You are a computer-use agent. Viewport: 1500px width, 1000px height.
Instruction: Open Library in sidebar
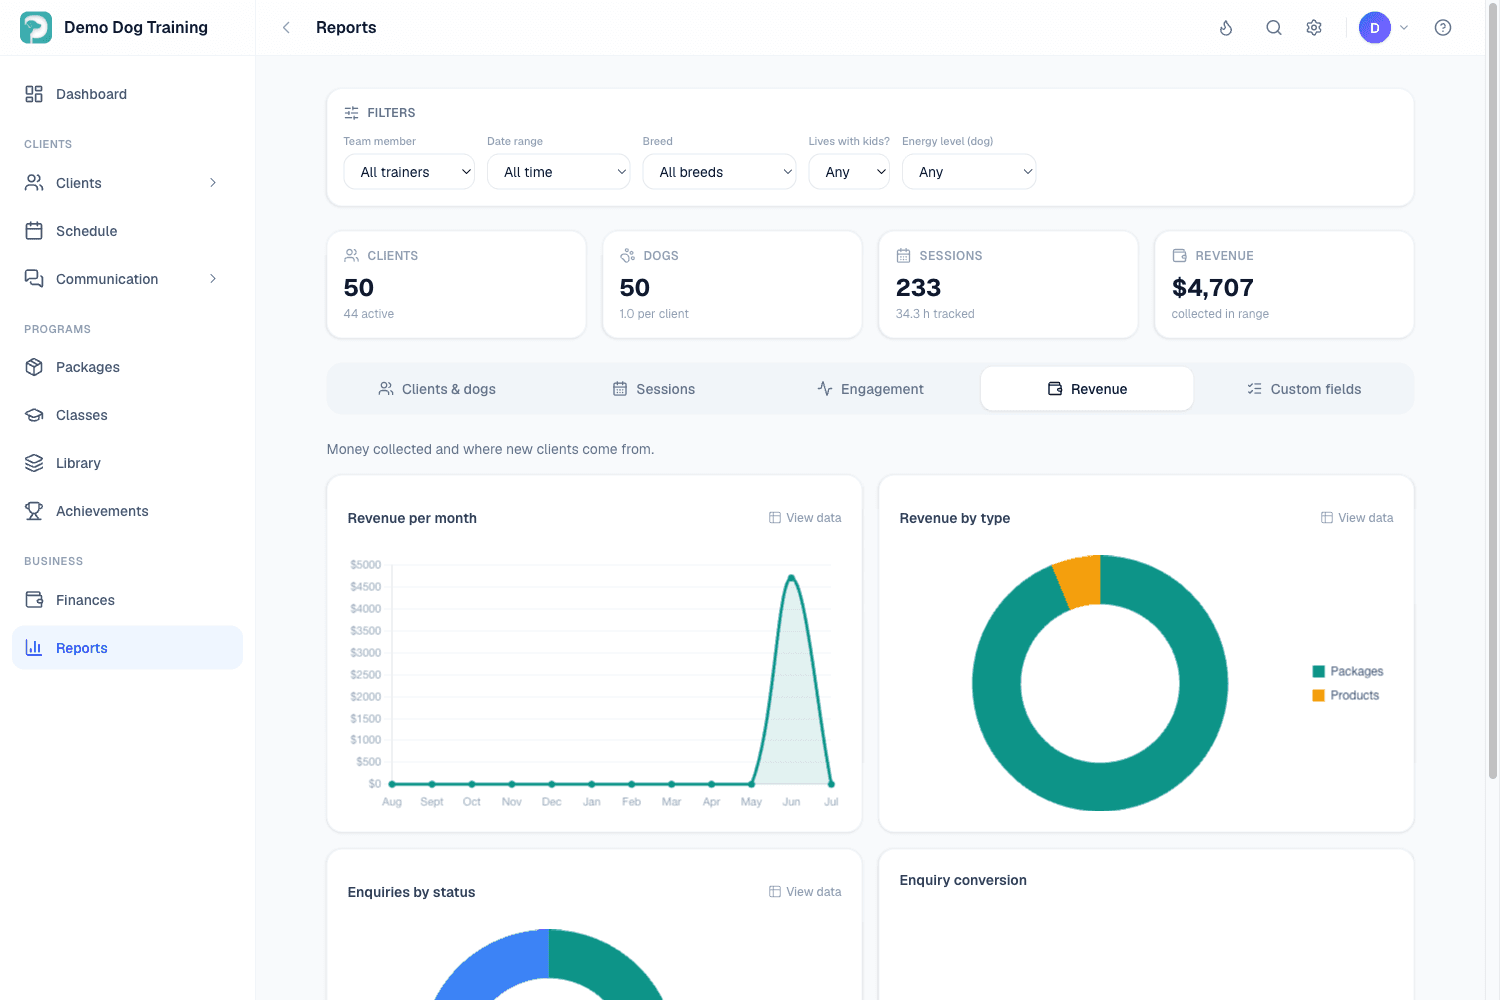coord(127,463)
